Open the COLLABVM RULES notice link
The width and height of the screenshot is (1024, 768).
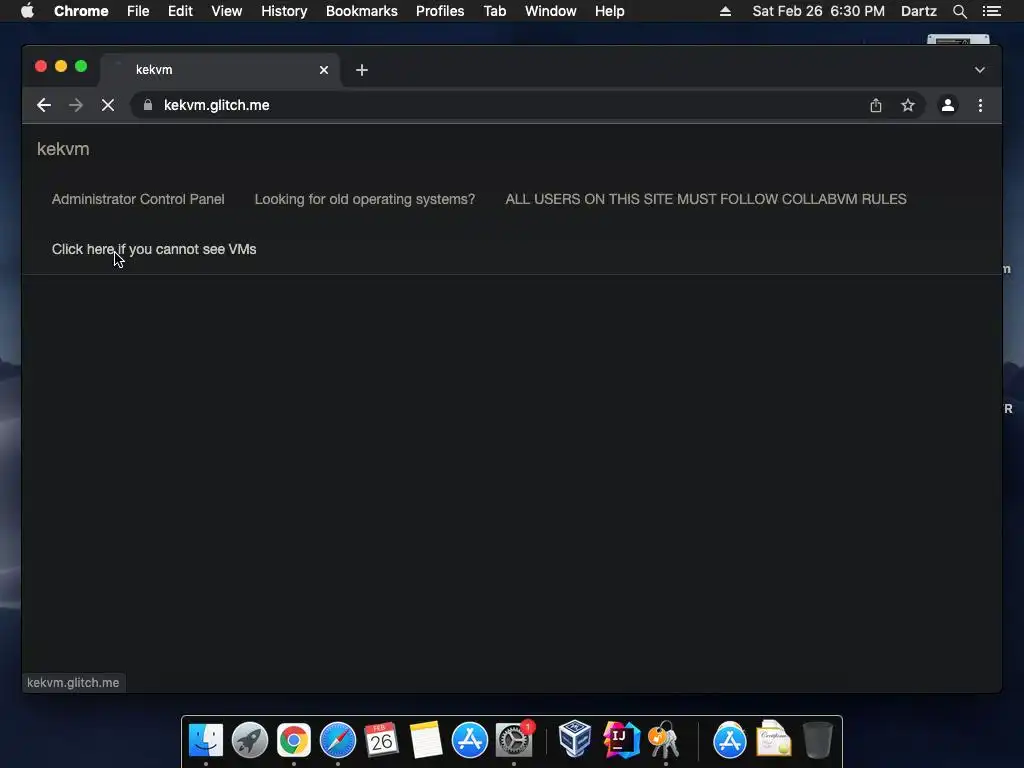(705, 199)
